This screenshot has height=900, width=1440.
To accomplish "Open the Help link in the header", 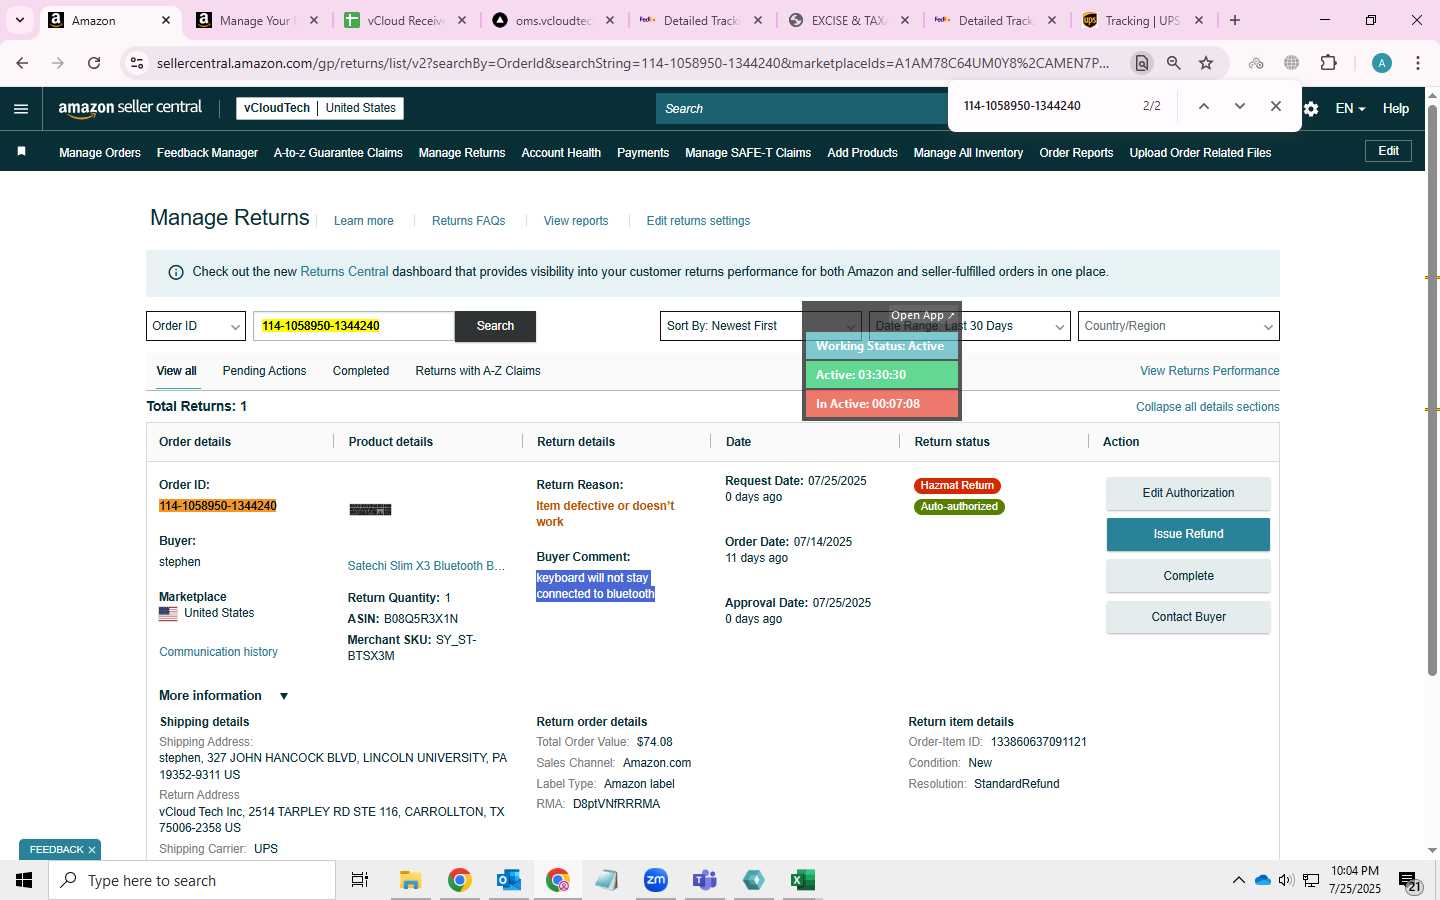I will coord(1396,109).
